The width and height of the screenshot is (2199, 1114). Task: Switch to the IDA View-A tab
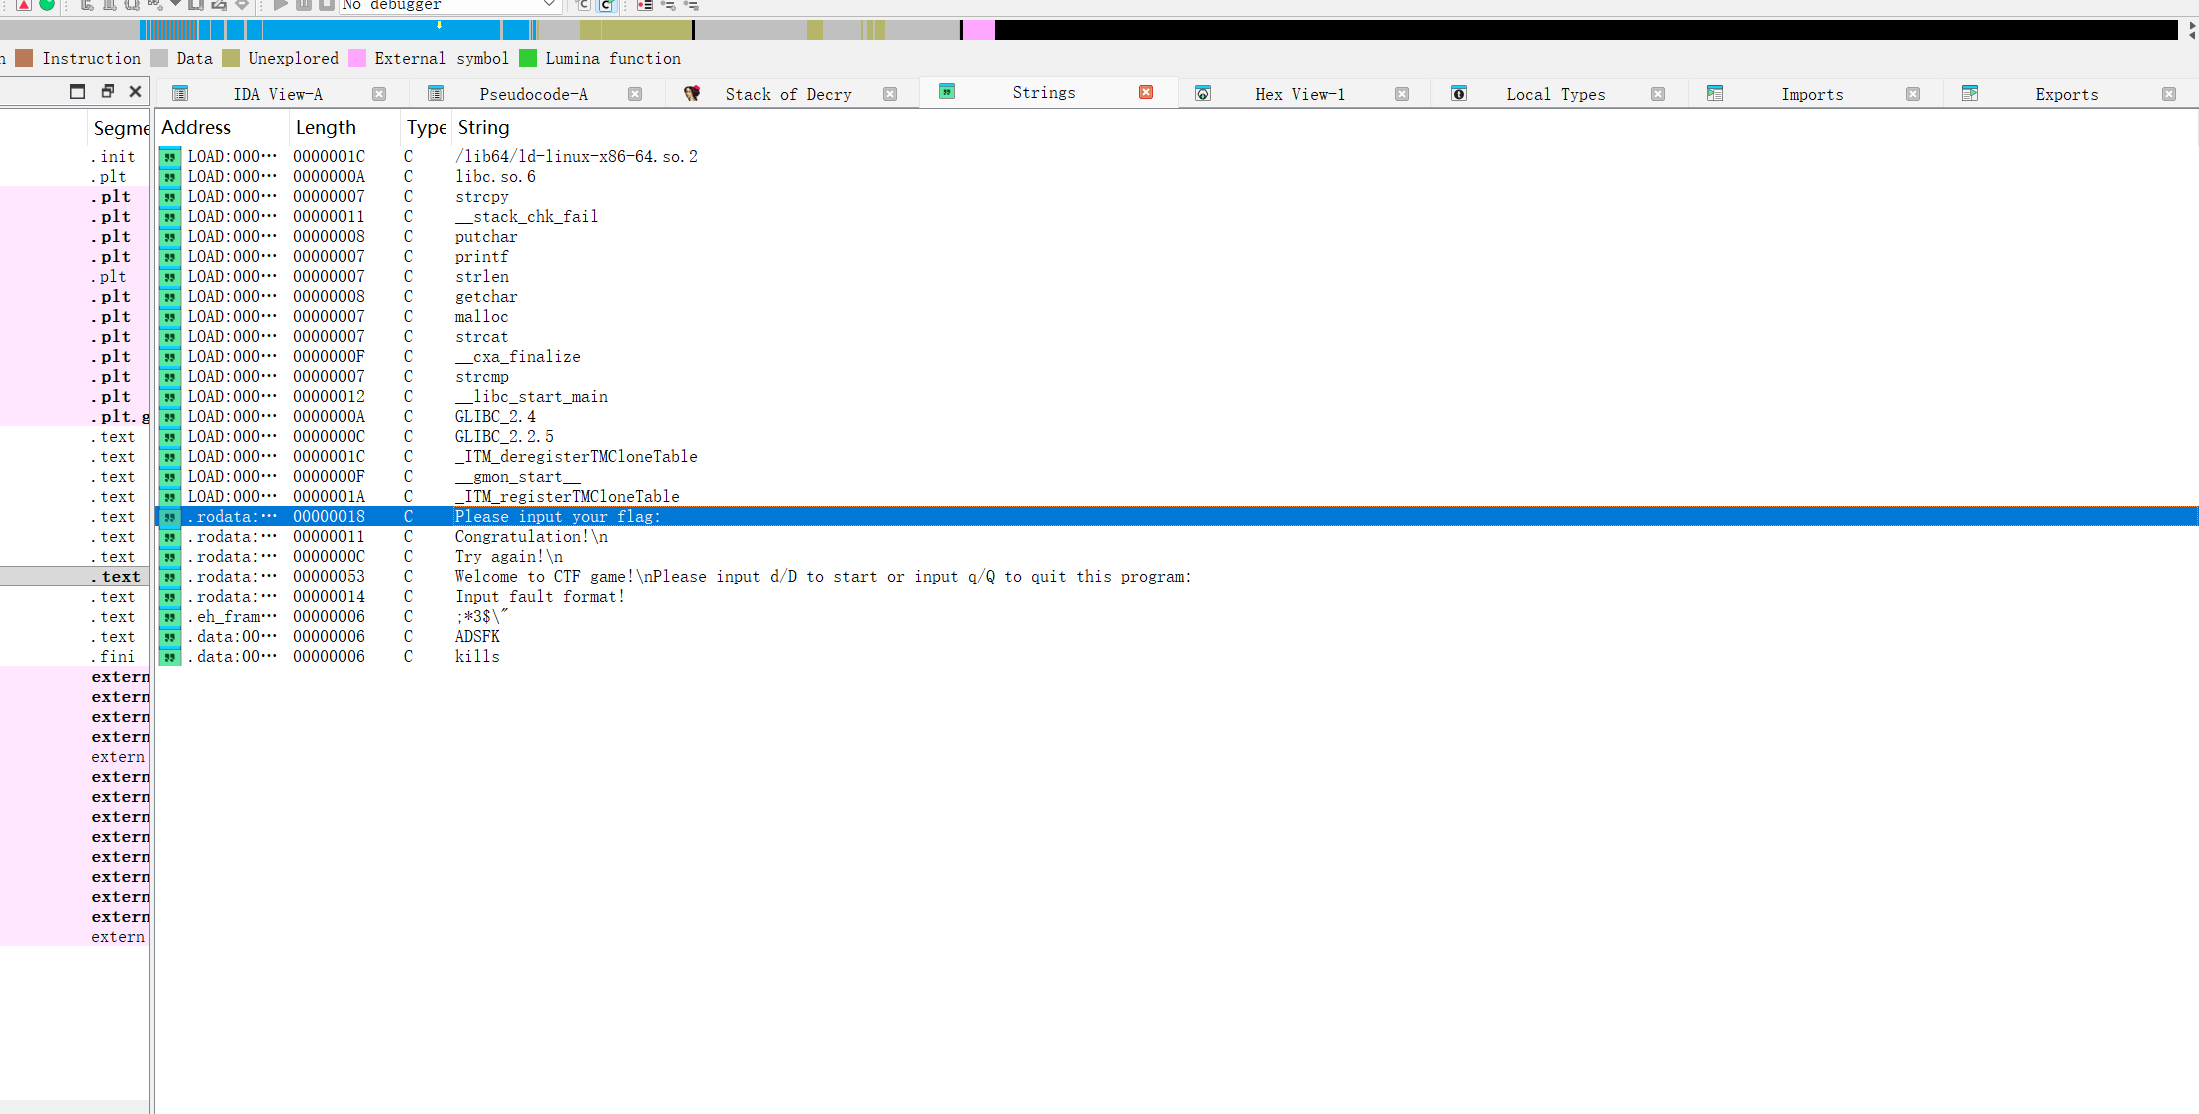pos(277,94)
